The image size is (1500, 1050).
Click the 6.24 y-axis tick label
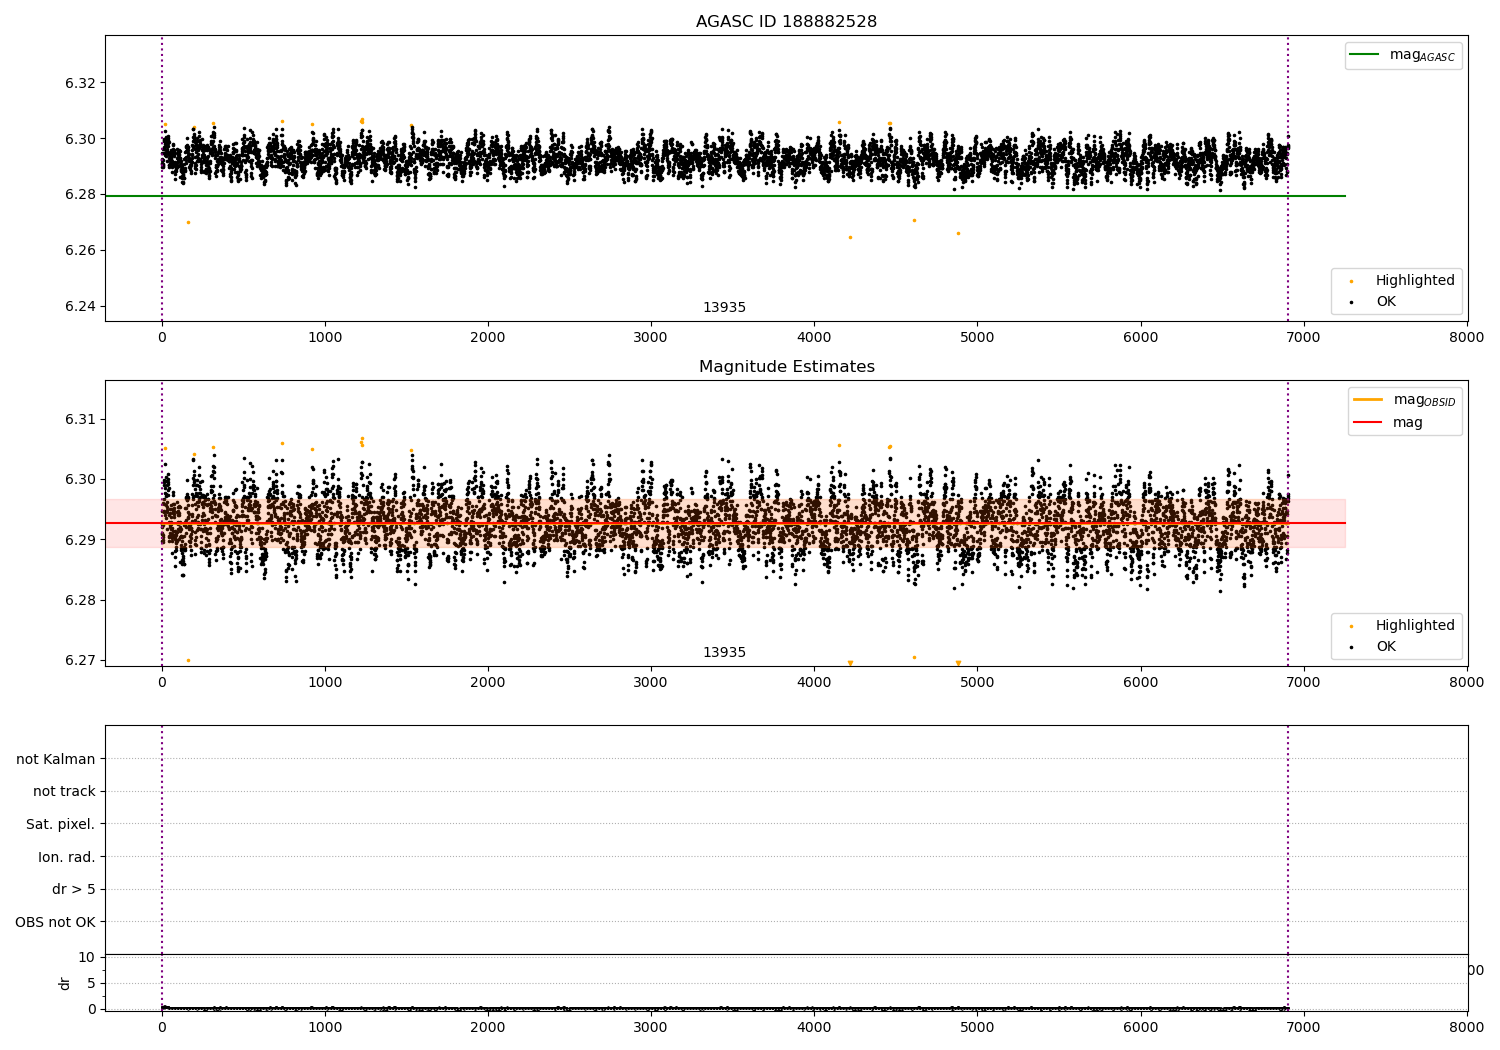point(79,306)
